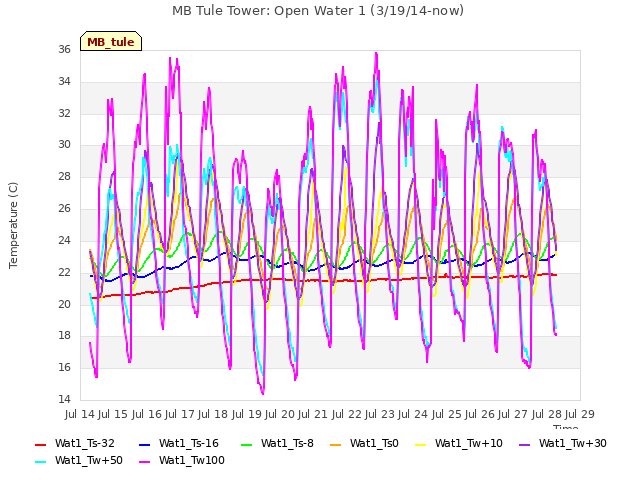Click the 34 y-axis tick value
The width and height of the screenshot is (640, 480).
coord(64,81)
